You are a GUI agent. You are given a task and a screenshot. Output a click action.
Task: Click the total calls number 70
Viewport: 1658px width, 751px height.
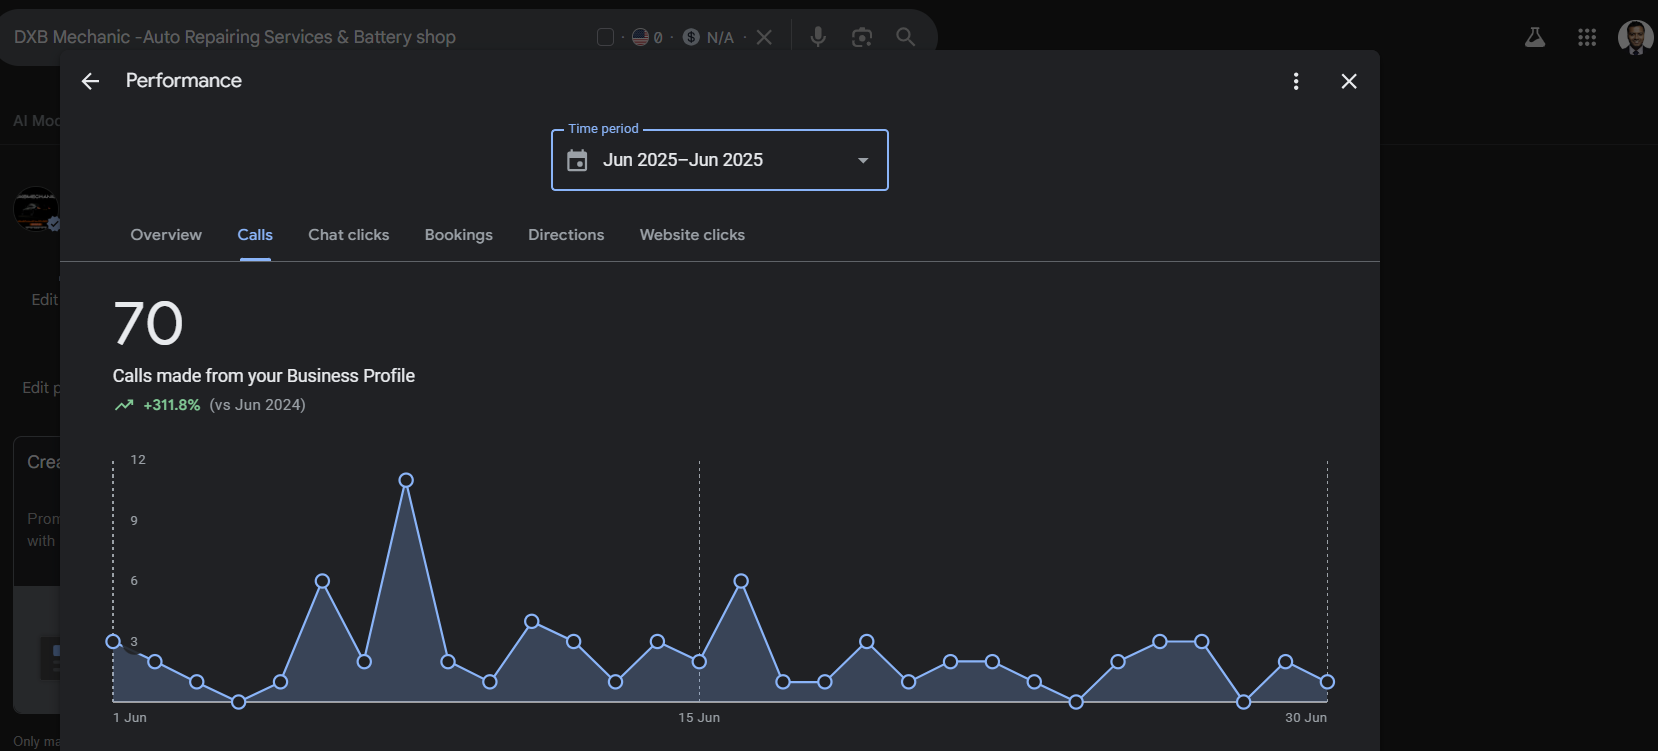(x=148, y=323)
